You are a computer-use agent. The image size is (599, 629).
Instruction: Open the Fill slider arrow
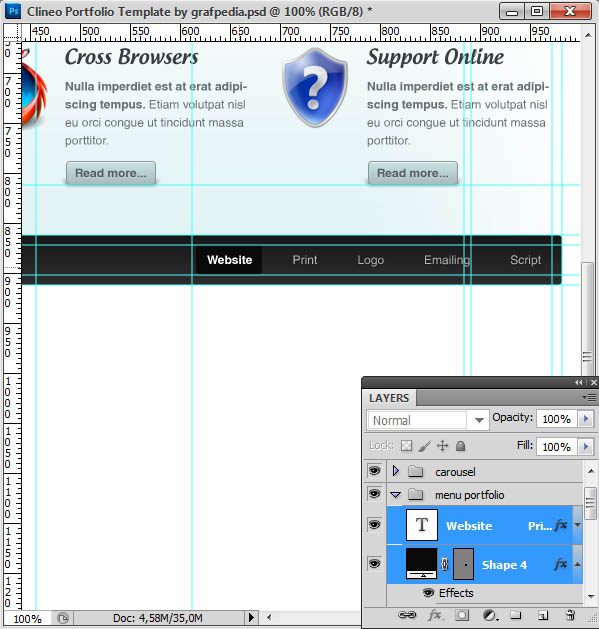(x=586, y=446)
